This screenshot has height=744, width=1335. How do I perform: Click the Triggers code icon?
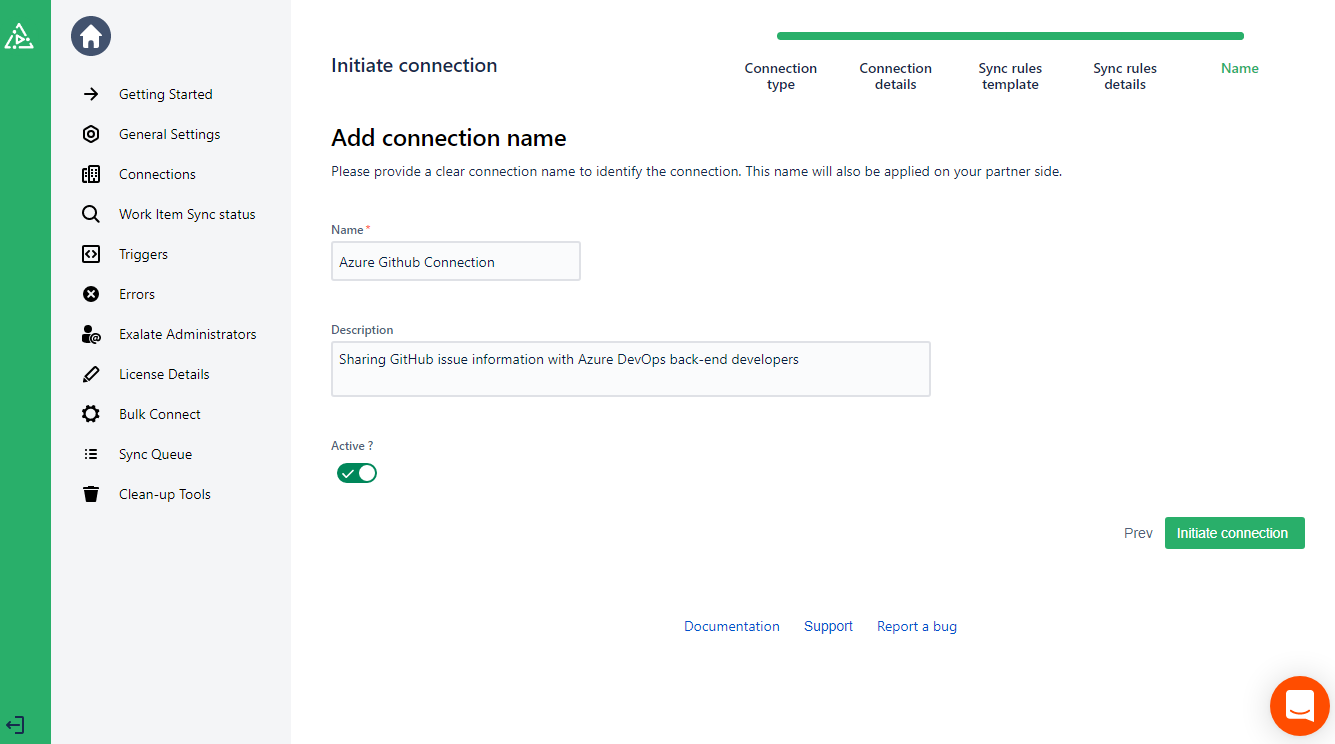point(91,254)
